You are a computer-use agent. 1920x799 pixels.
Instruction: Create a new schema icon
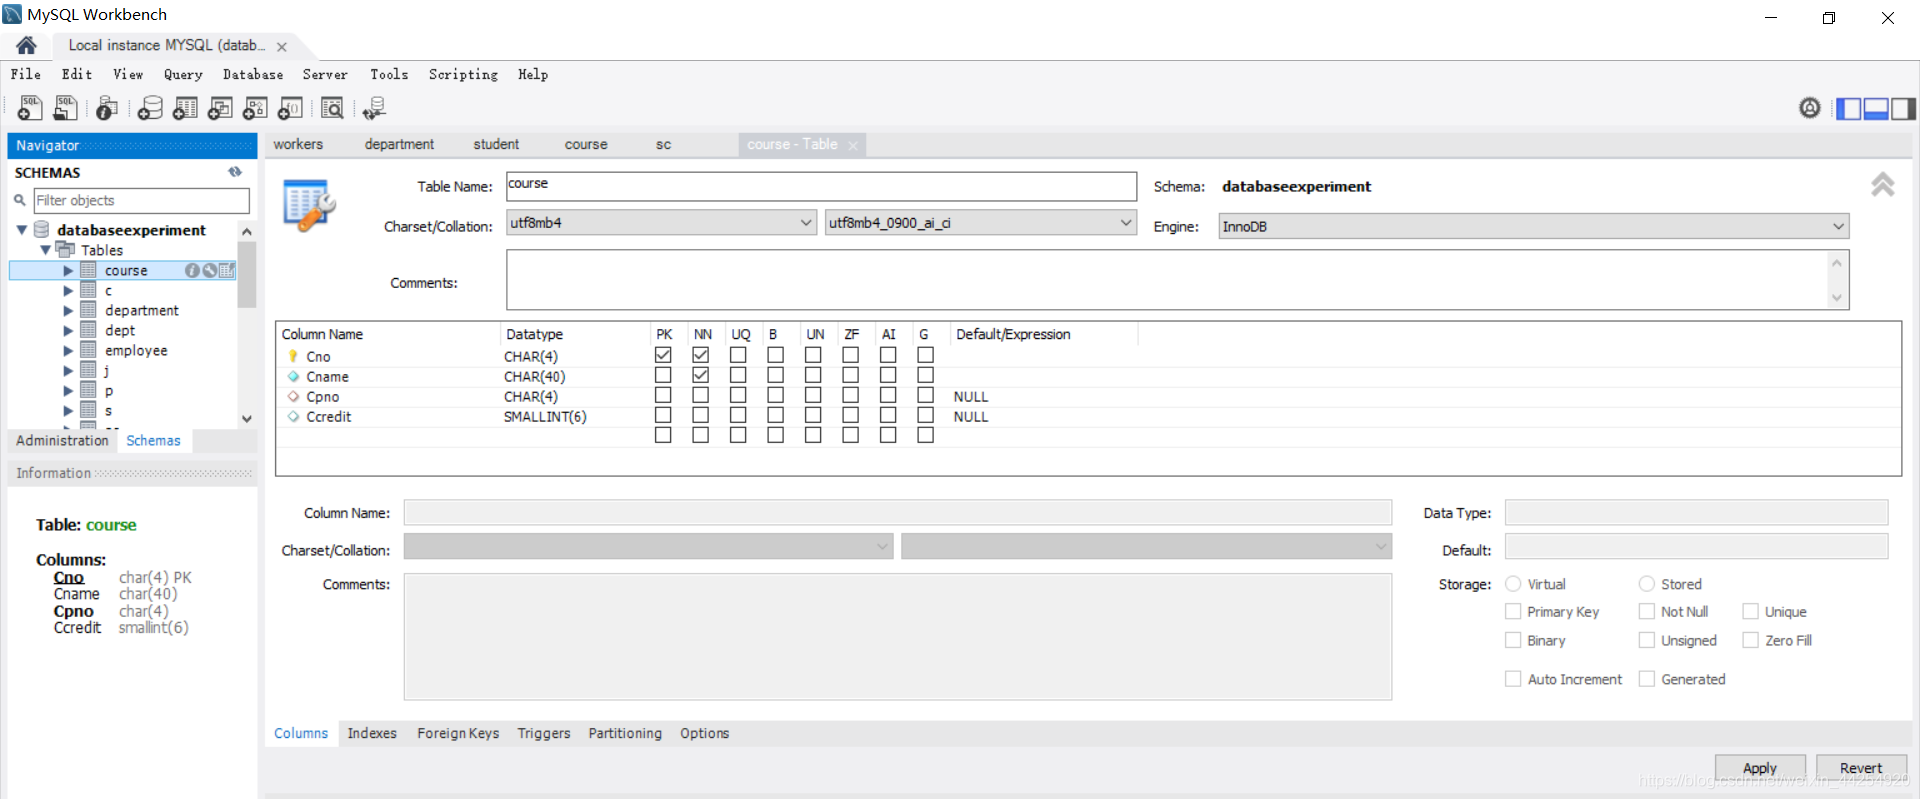coord(150,108)
